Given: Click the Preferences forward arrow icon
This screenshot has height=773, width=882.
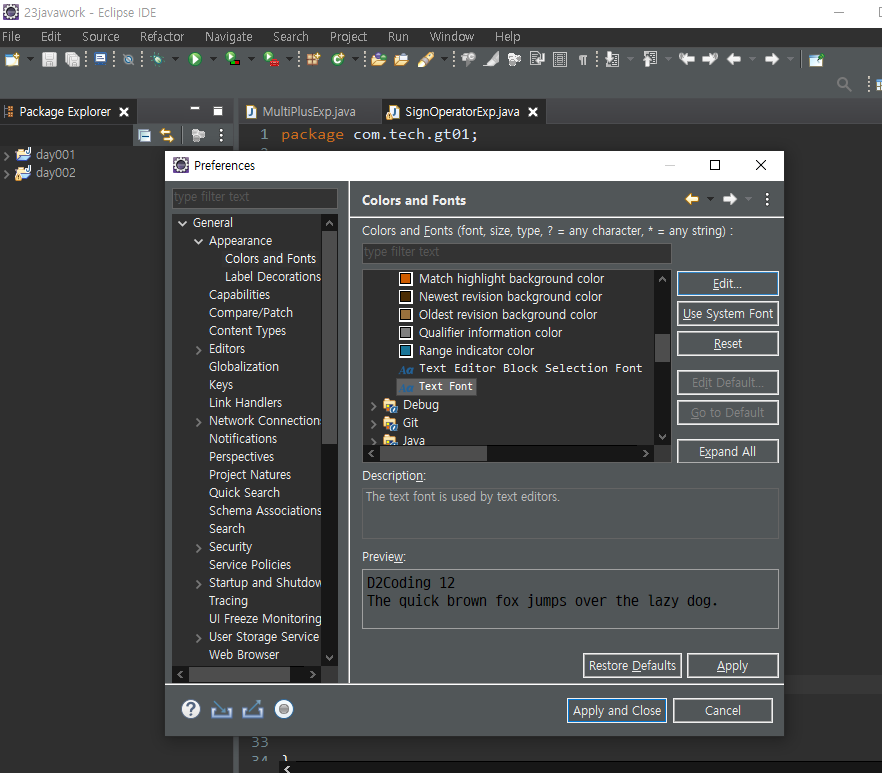Looking at the screenshot, I should tap(730, 199).
